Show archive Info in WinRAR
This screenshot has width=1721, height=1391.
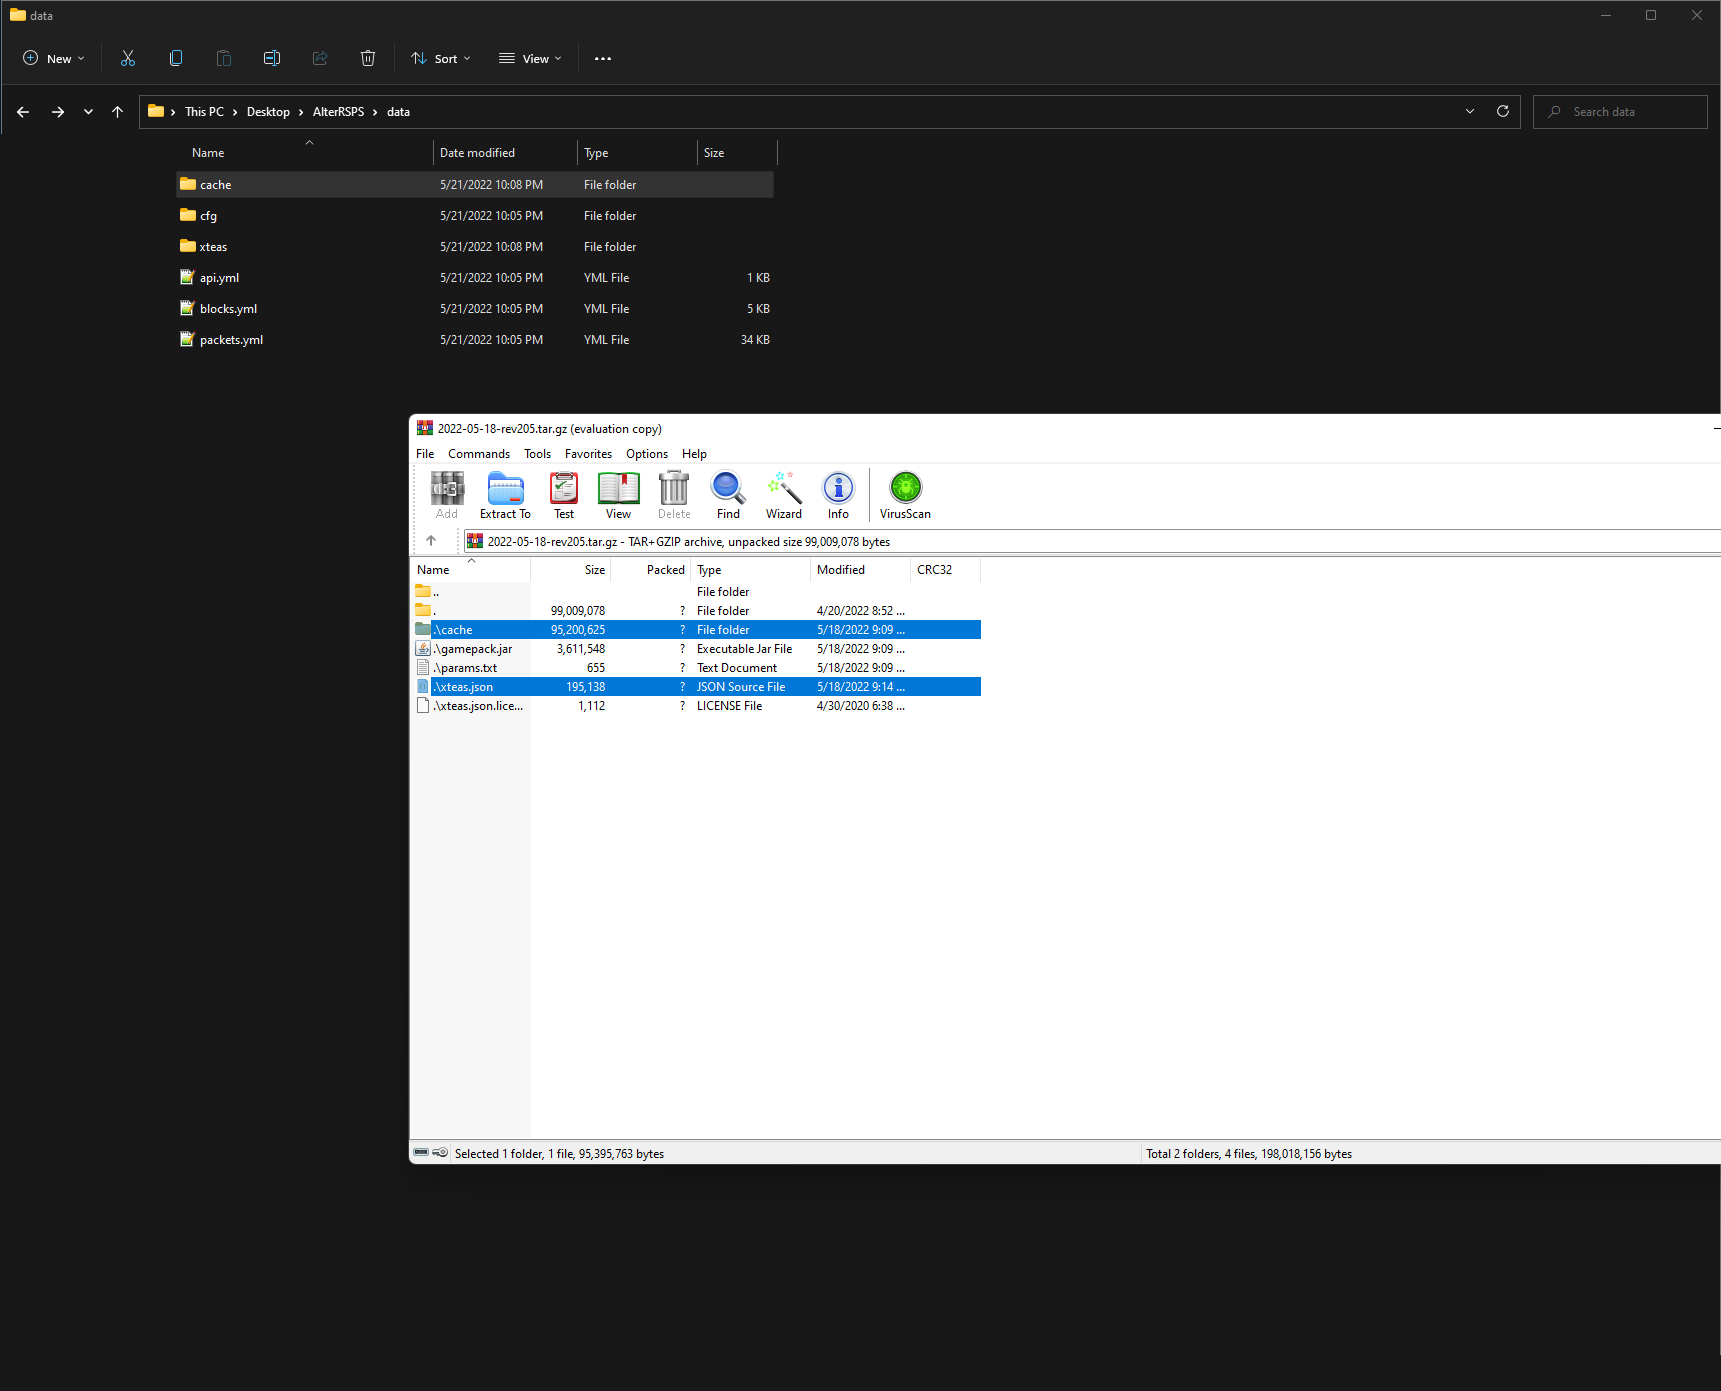coord(838,495)
